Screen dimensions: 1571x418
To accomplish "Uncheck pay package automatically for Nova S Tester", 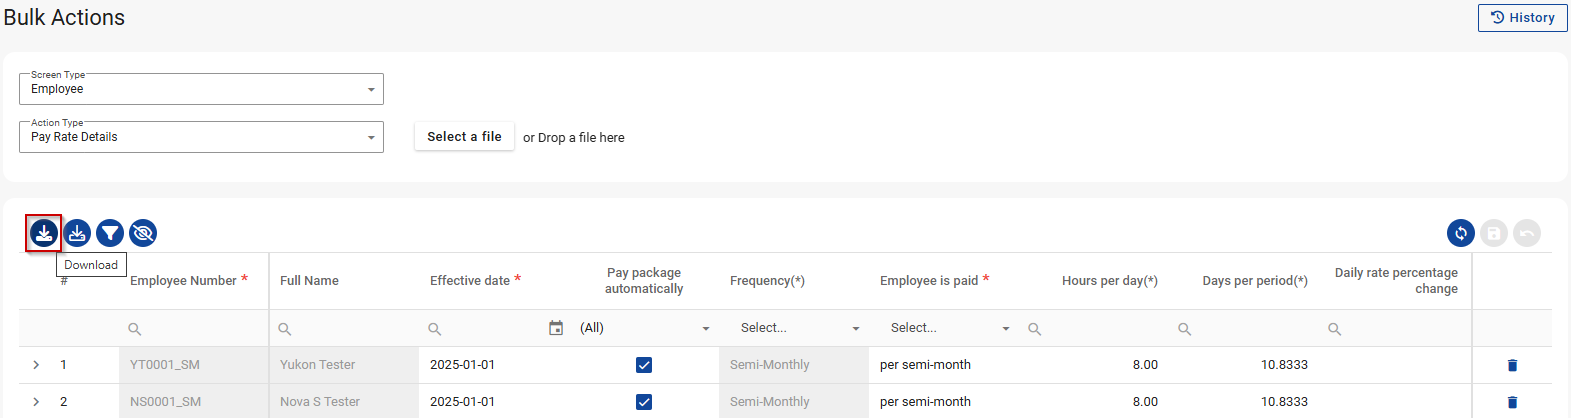I will pos(644,402).
